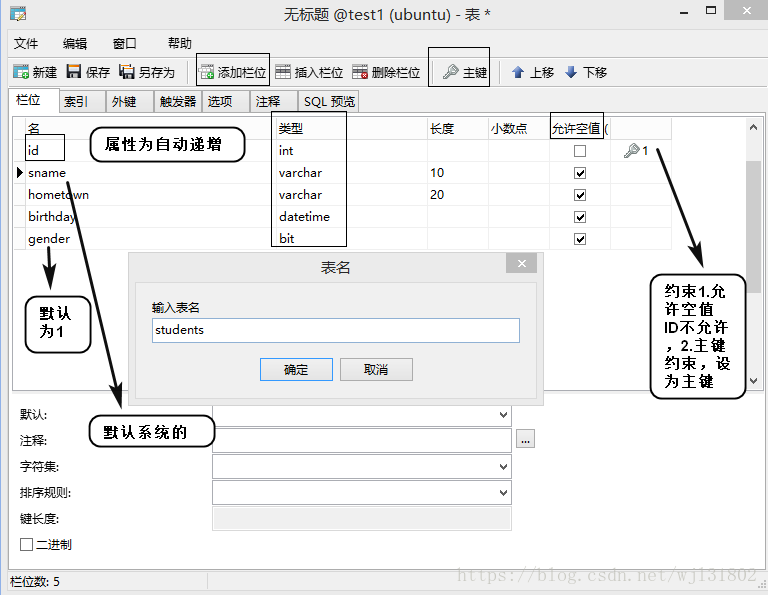This screenshot has height=595, width=768.
Task: Click the primary key icon in id row
Action: click(x=632, y=150)
